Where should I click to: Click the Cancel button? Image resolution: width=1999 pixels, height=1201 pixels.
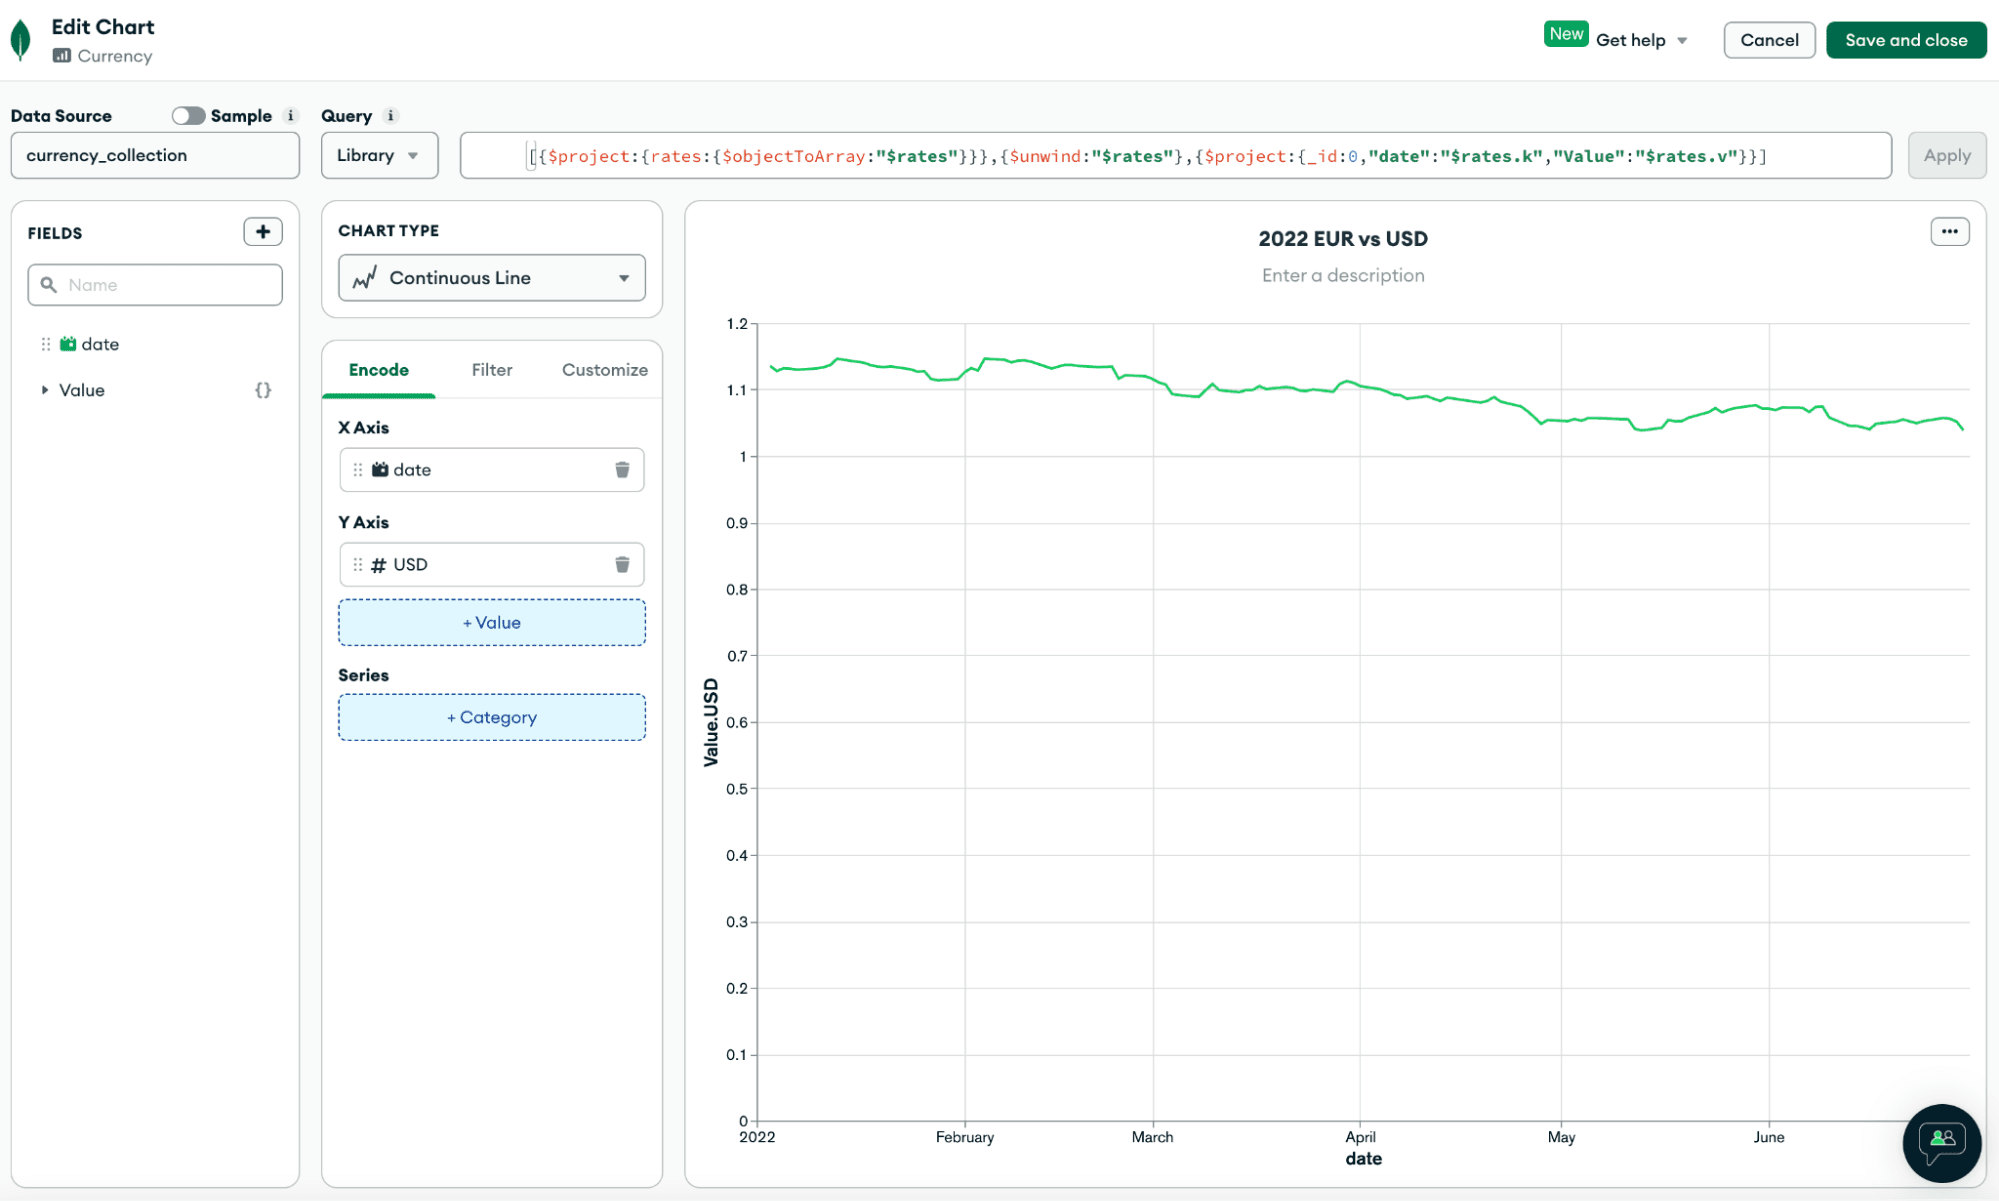pos(1769,40)
